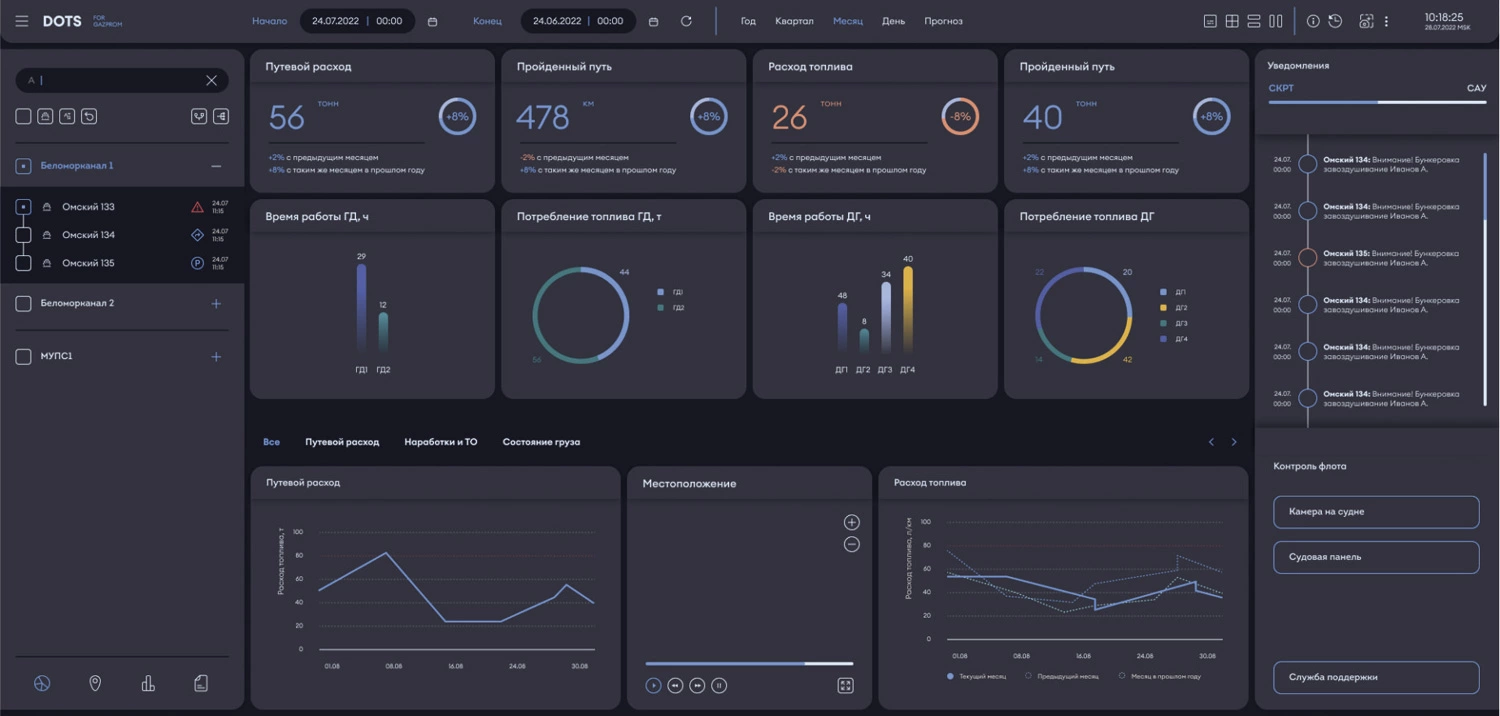This screenshot has height=716, width=1500.
Task: Click the Камера на судне button
Action: click(1375, 512)
